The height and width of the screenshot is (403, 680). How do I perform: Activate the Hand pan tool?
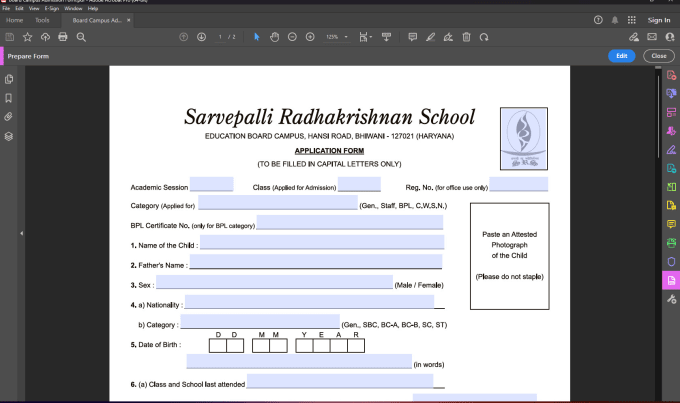coord(274,37)
